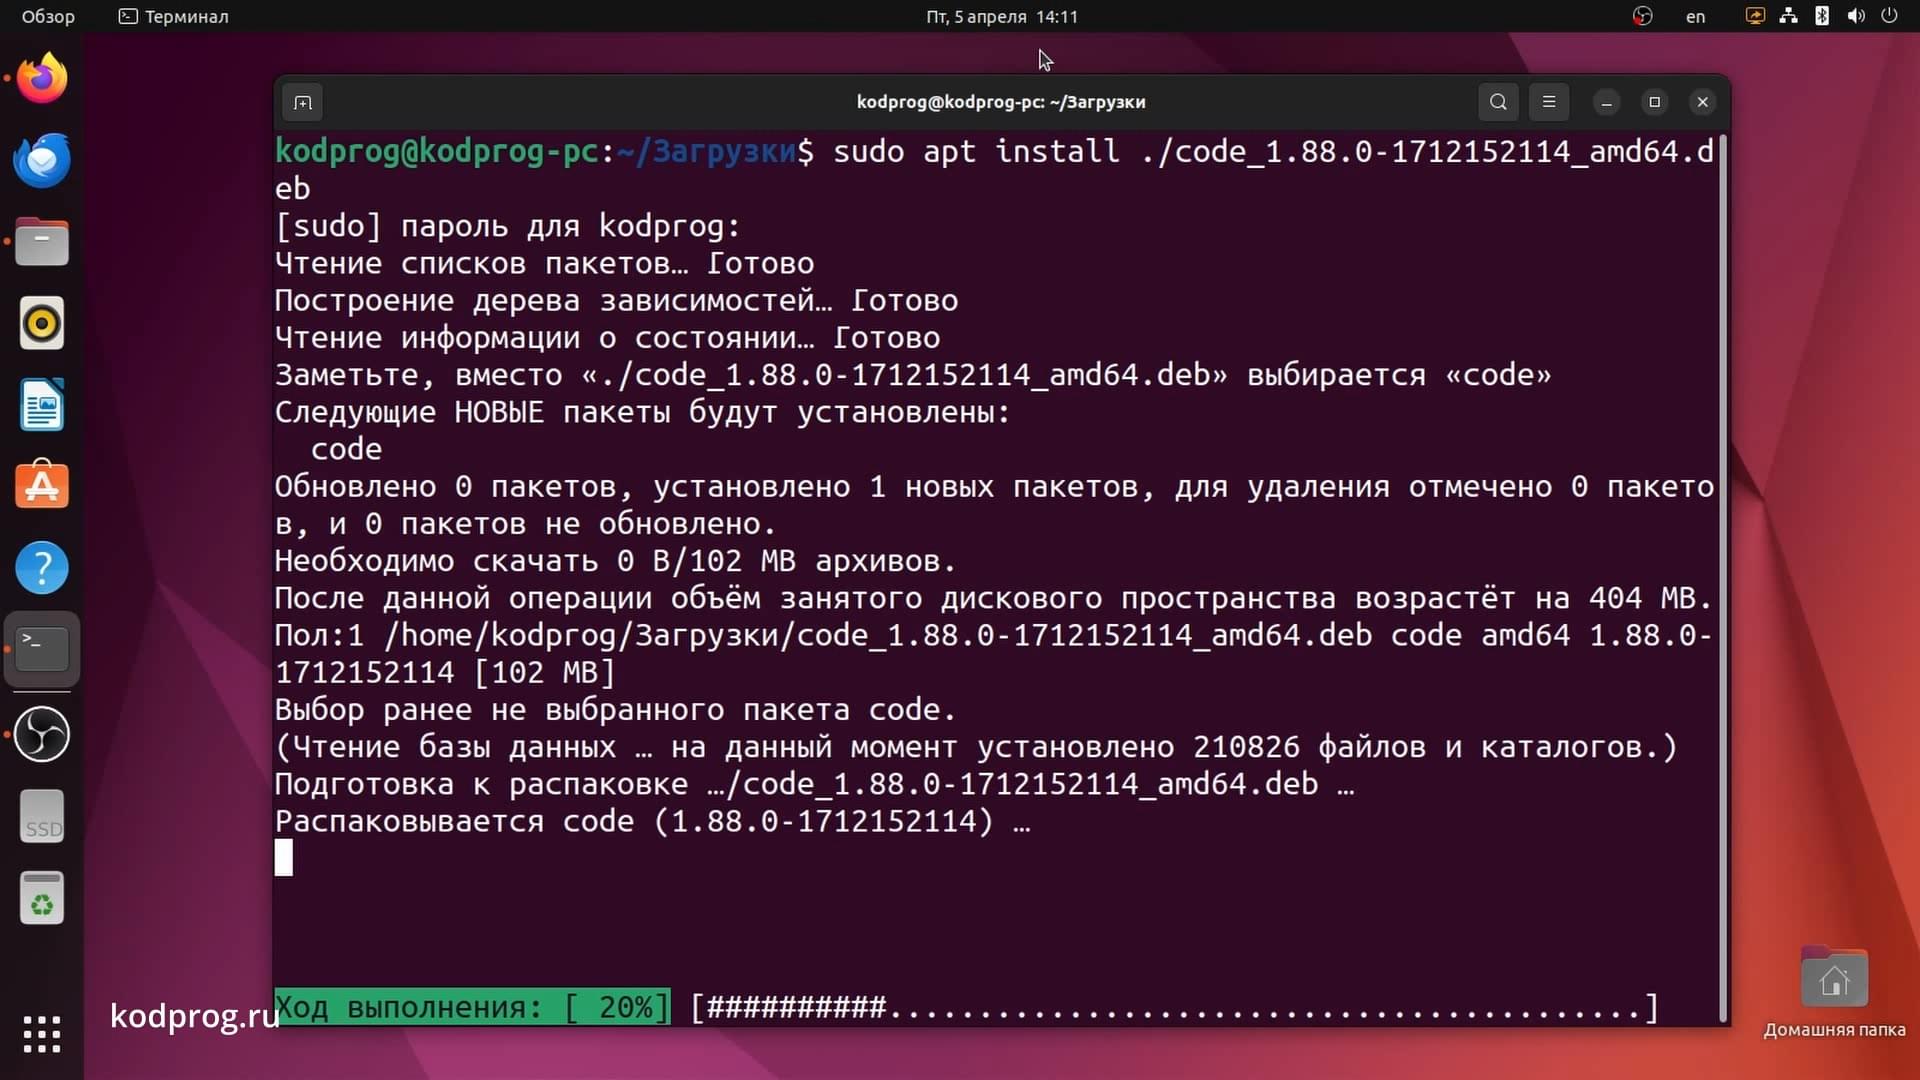Open Ubuntu Software center

42,486
